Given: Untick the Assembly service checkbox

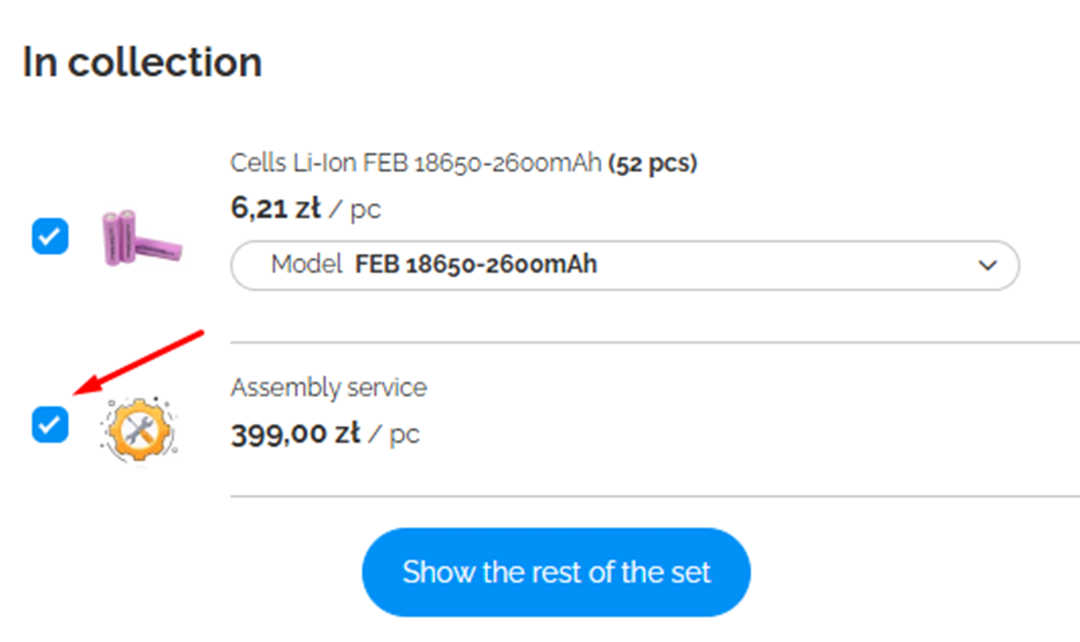Looking at the screenshot, I should (50, 424).
